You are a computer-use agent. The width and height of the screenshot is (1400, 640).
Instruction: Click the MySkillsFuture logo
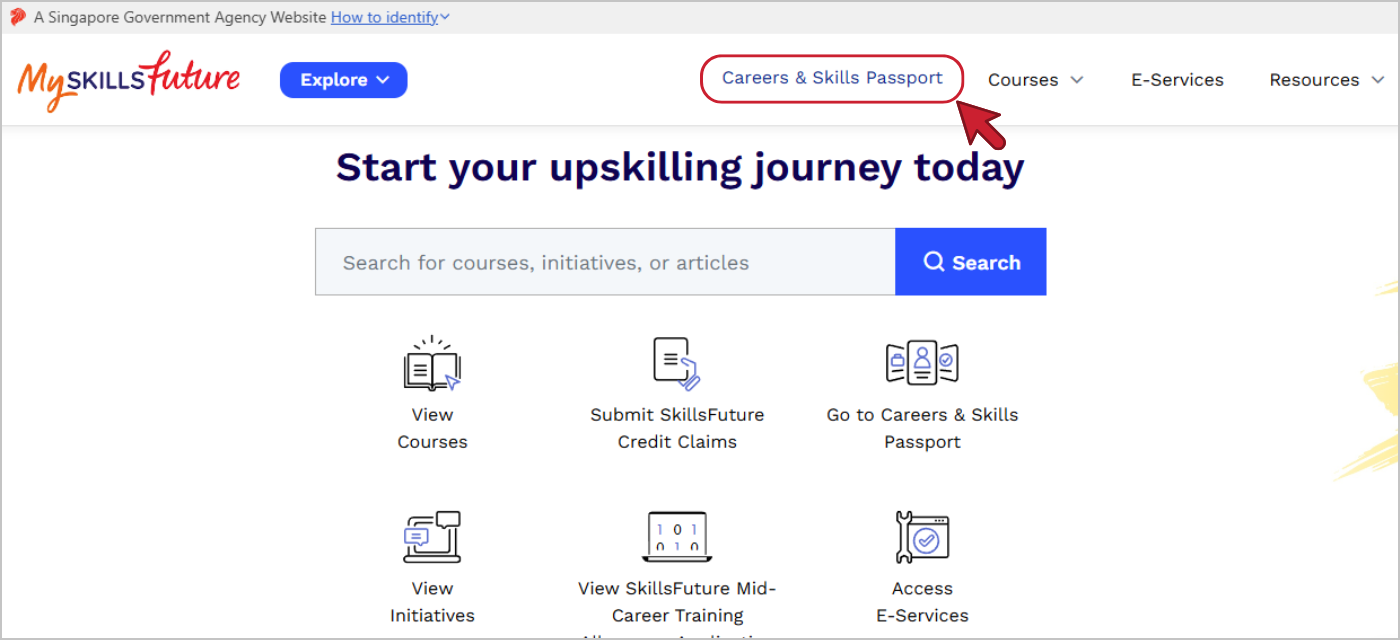pos(128,80)
